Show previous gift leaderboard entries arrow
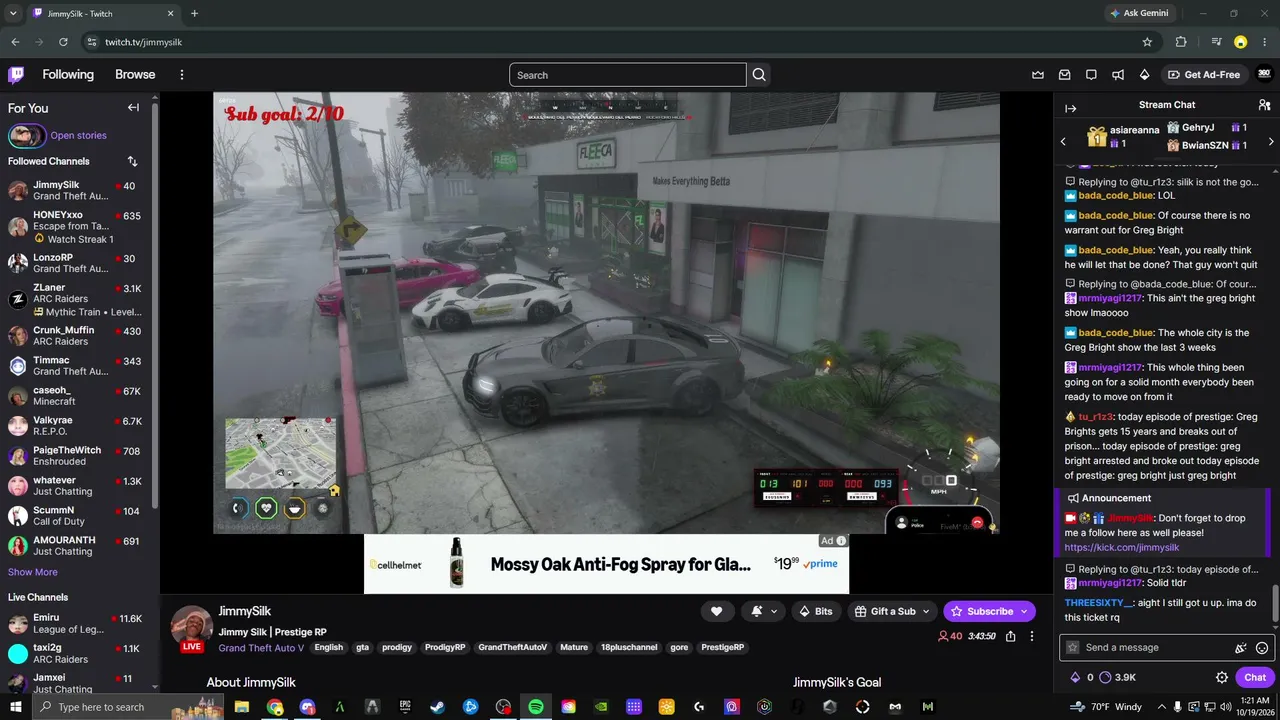Viewport: 1280px width, 720px height. [x=1063, y=142]
